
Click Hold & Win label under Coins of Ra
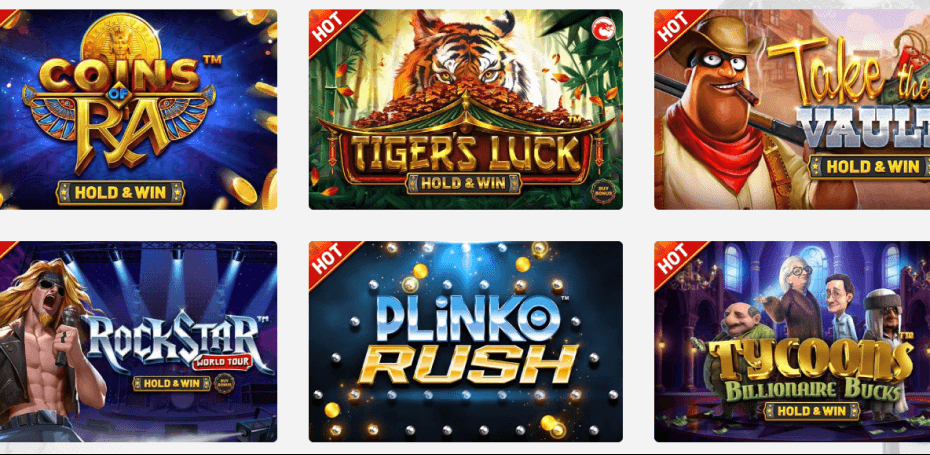121,192
